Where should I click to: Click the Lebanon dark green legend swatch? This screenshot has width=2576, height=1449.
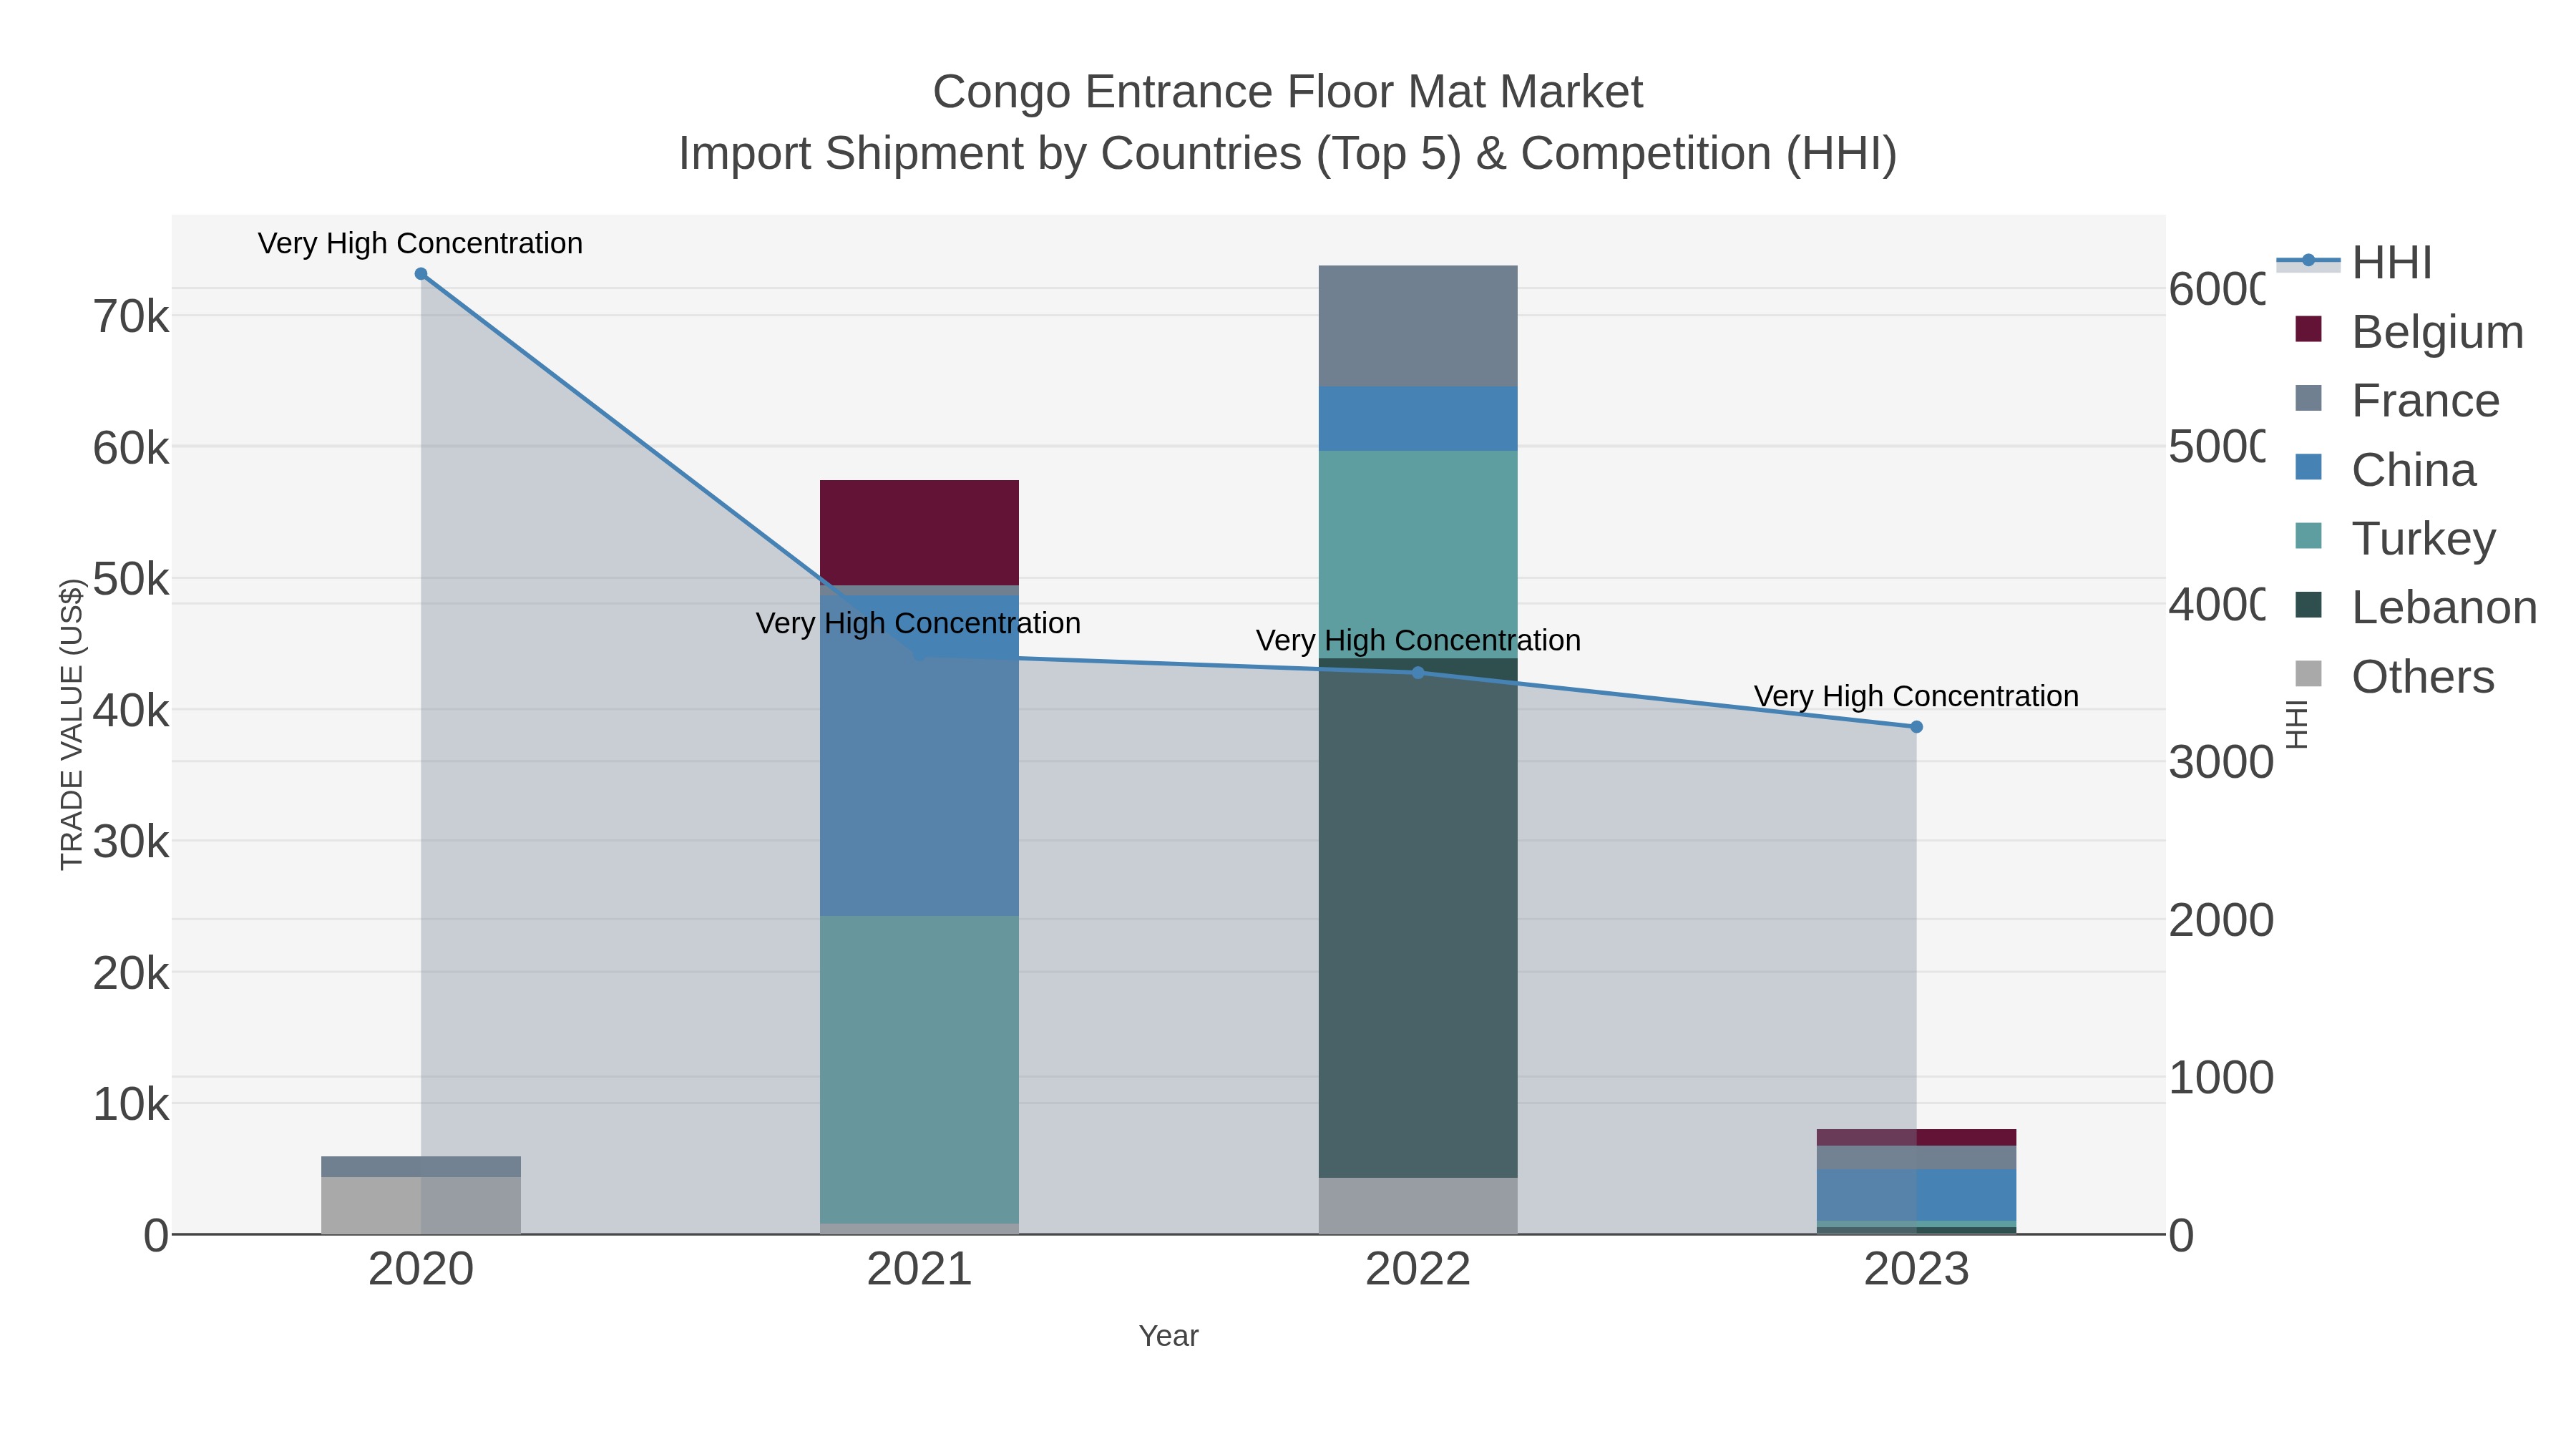[2308, 605]
